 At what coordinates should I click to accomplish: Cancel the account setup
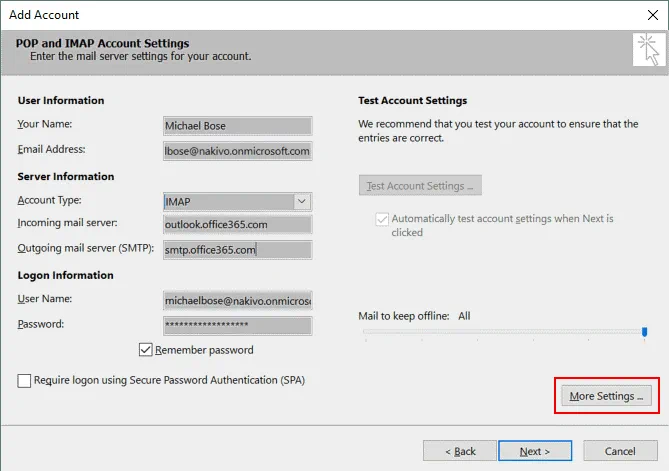tap(620, 451)
